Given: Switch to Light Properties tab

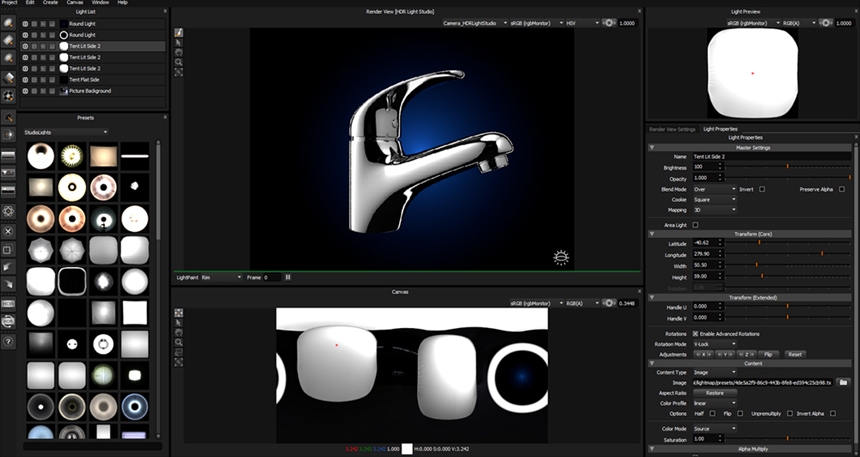Looking at the screenshot, I should tap(720, 129).
